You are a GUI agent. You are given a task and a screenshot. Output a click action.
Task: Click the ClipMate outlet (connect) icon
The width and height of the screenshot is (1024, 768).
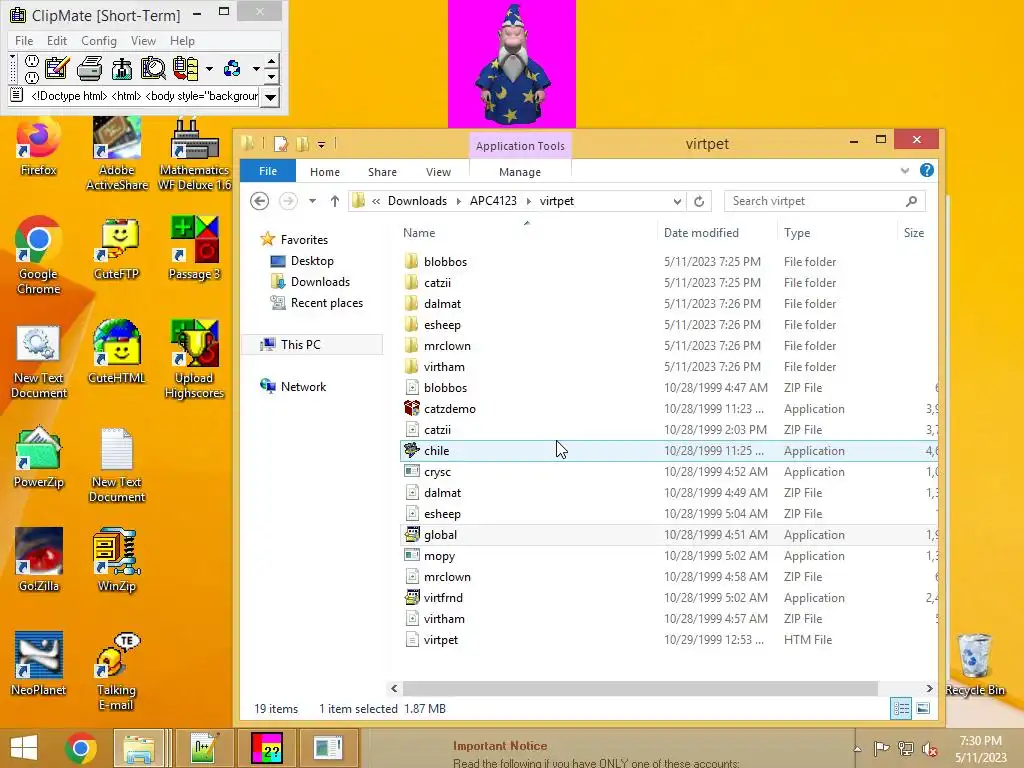31,69
